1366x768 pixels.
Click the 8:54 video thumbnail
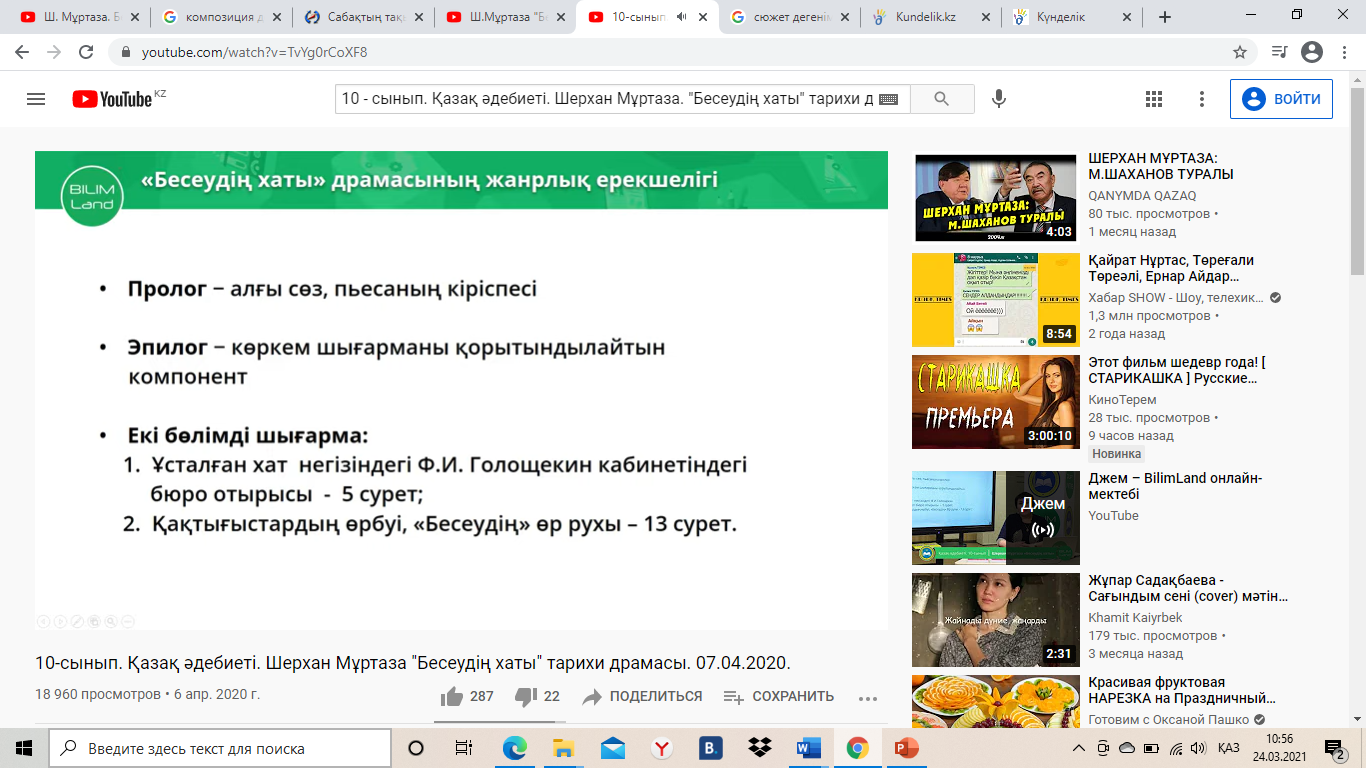(996, 300)
